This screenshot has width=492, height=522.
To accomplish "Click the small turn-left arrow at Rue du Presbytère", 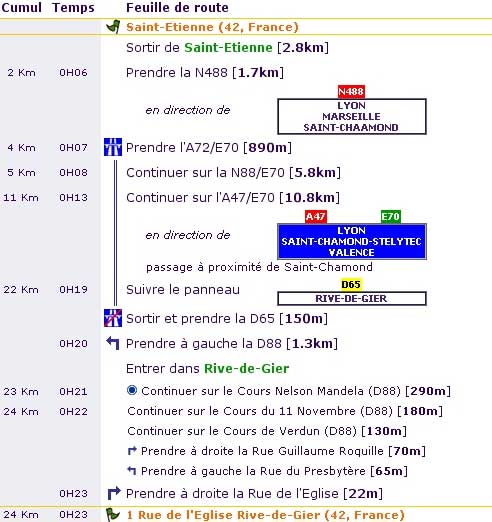I will pos(132,471).
